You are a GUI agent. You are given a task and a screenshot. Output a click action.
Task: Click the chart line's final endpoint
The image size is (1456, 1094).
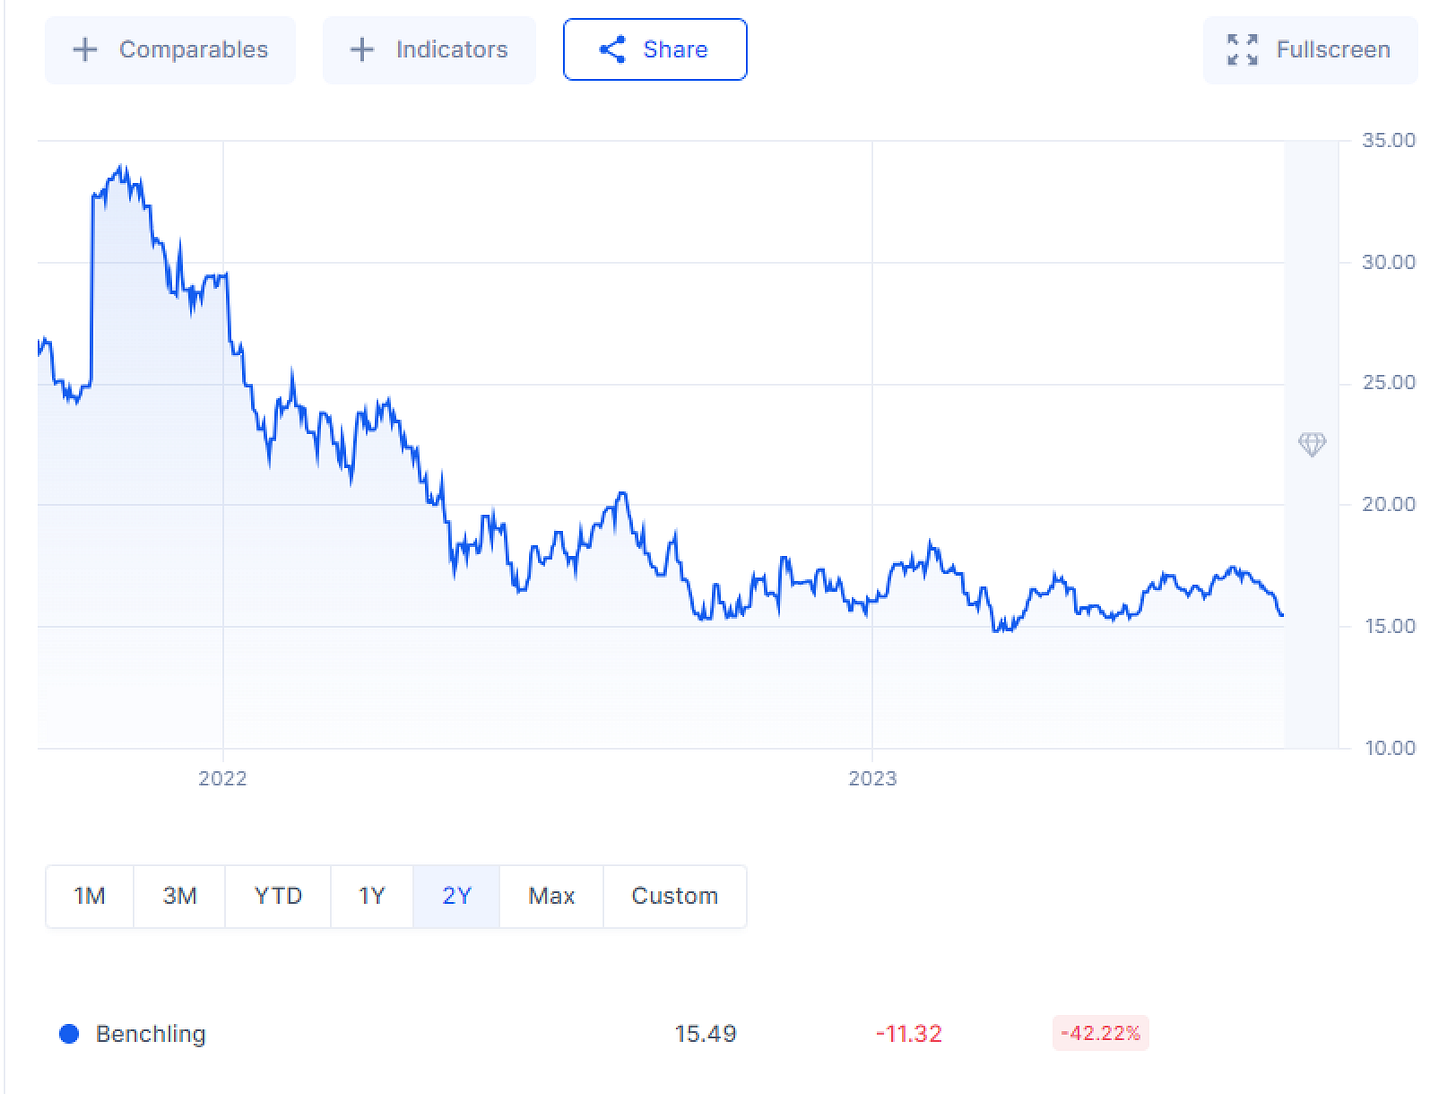click(x=1282, y=615)
